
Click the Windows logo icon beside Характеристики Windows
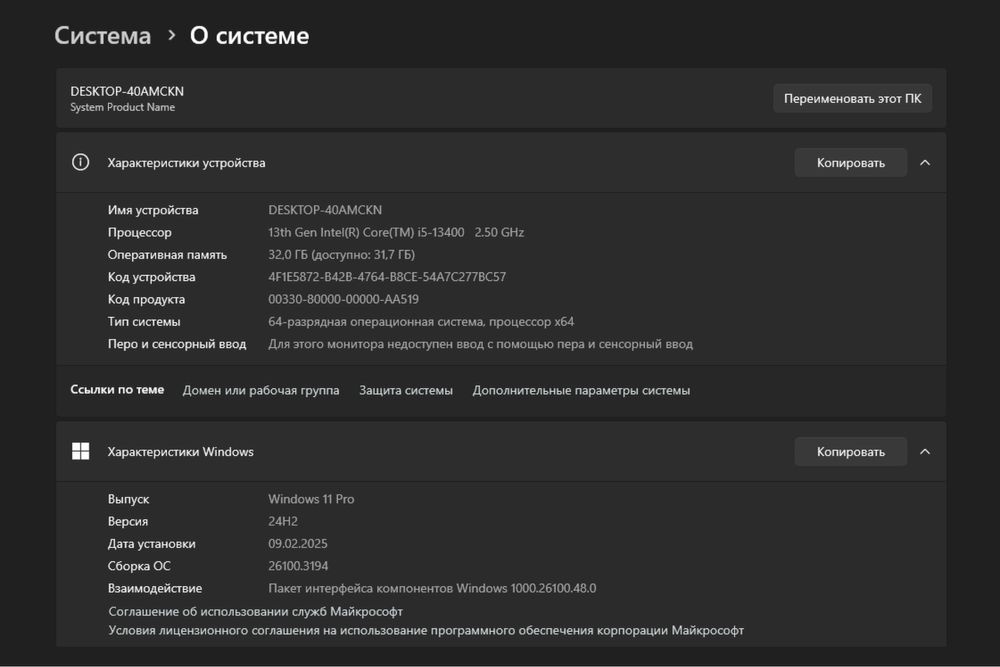coord(80,451)
